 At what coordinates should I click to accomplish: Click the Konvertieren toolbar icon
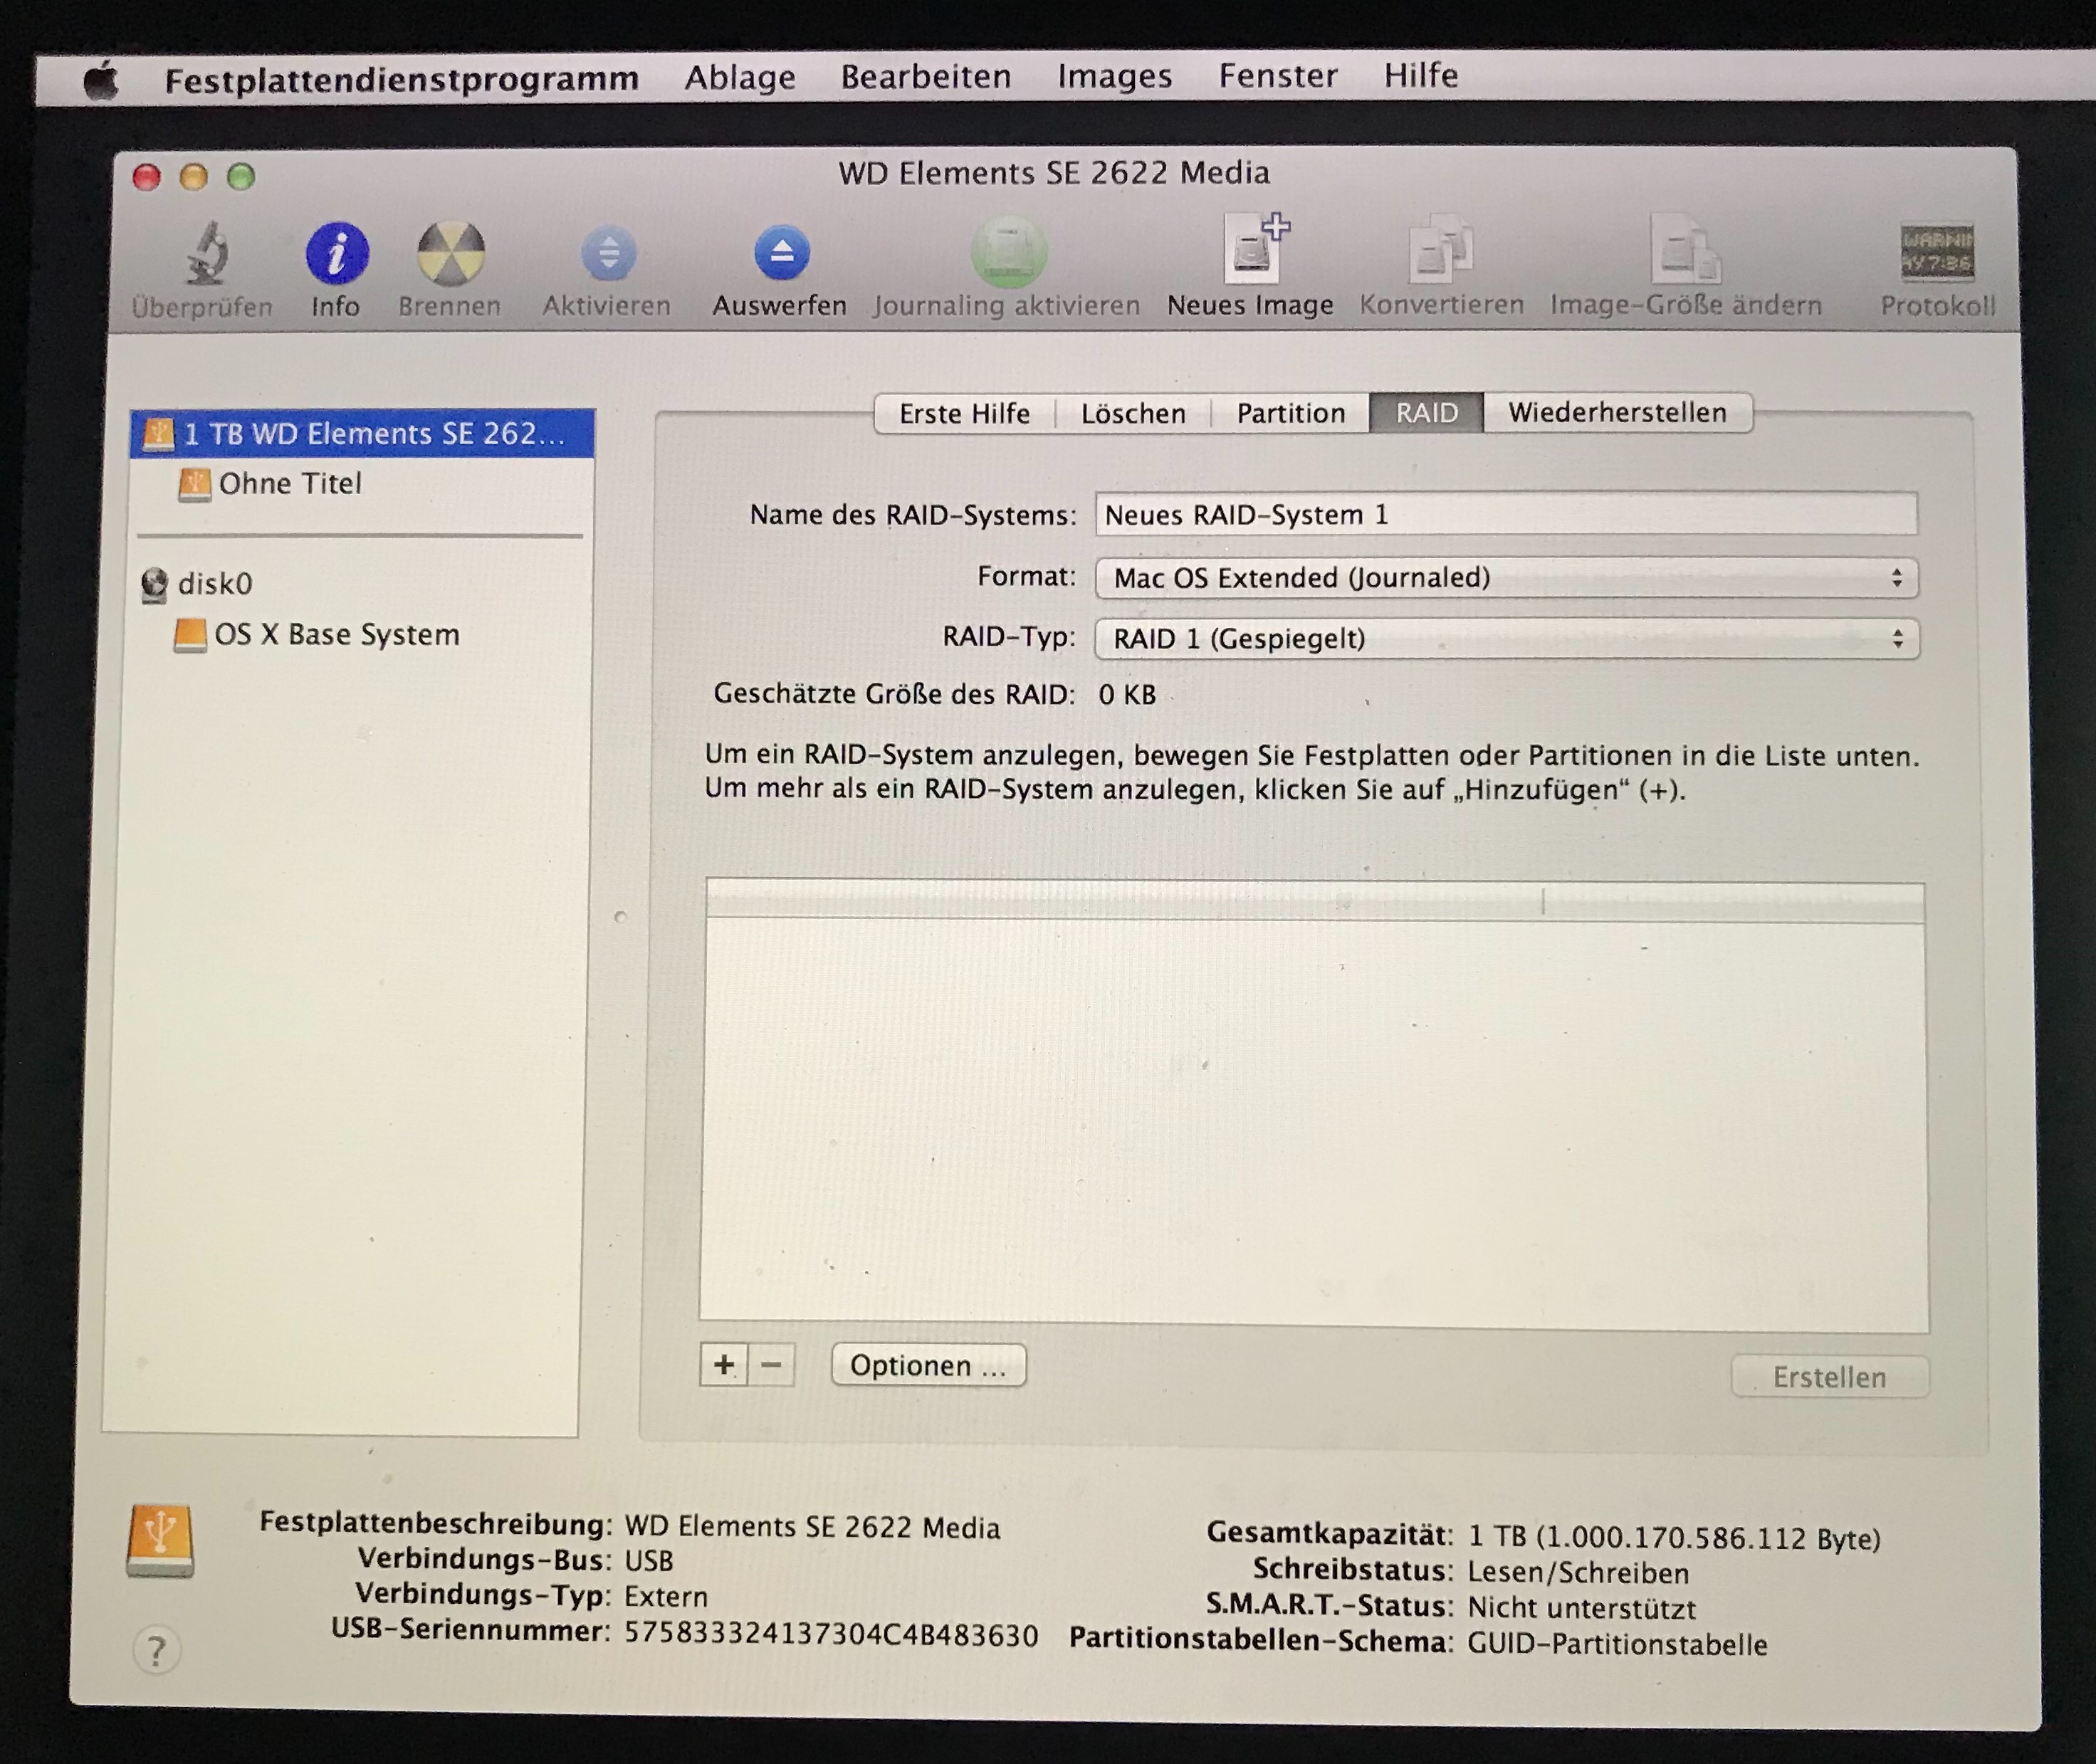pos(1440,250)
